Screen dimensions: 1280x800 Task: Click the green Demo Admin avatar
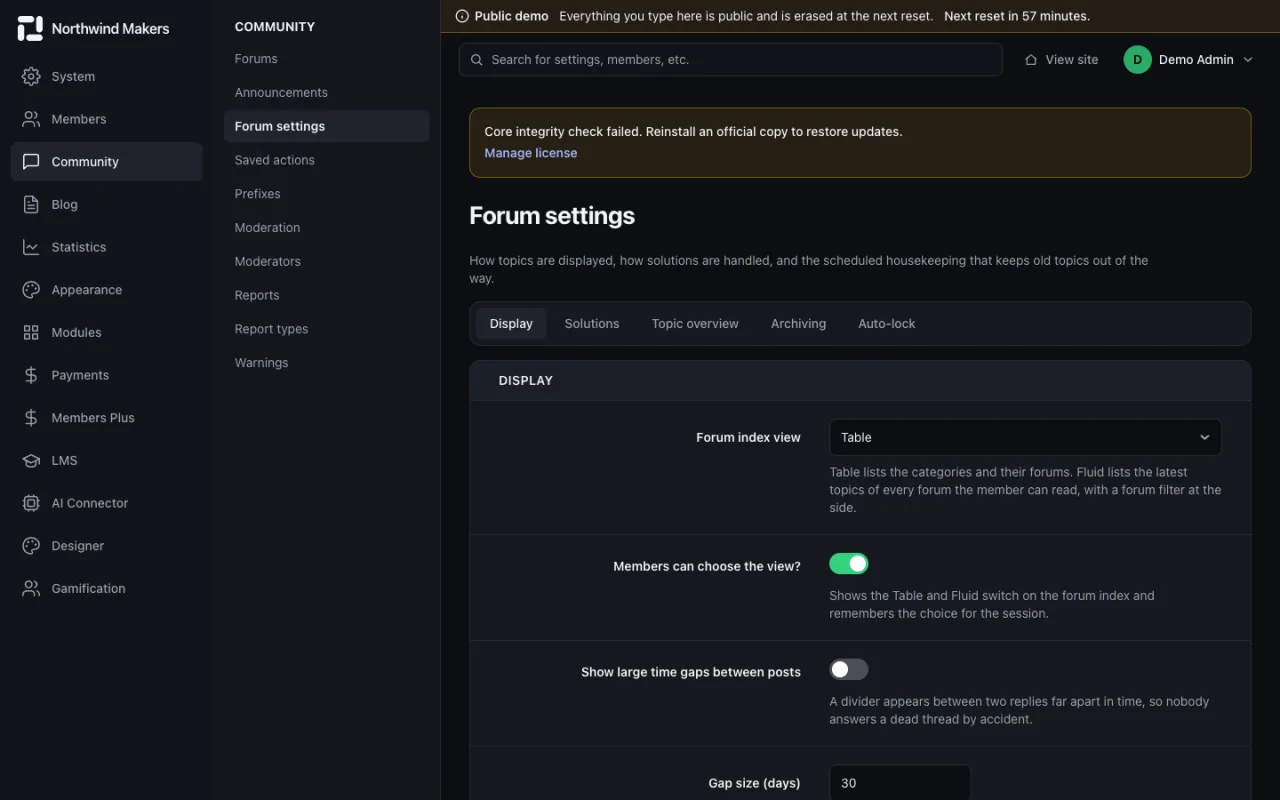1137,60
